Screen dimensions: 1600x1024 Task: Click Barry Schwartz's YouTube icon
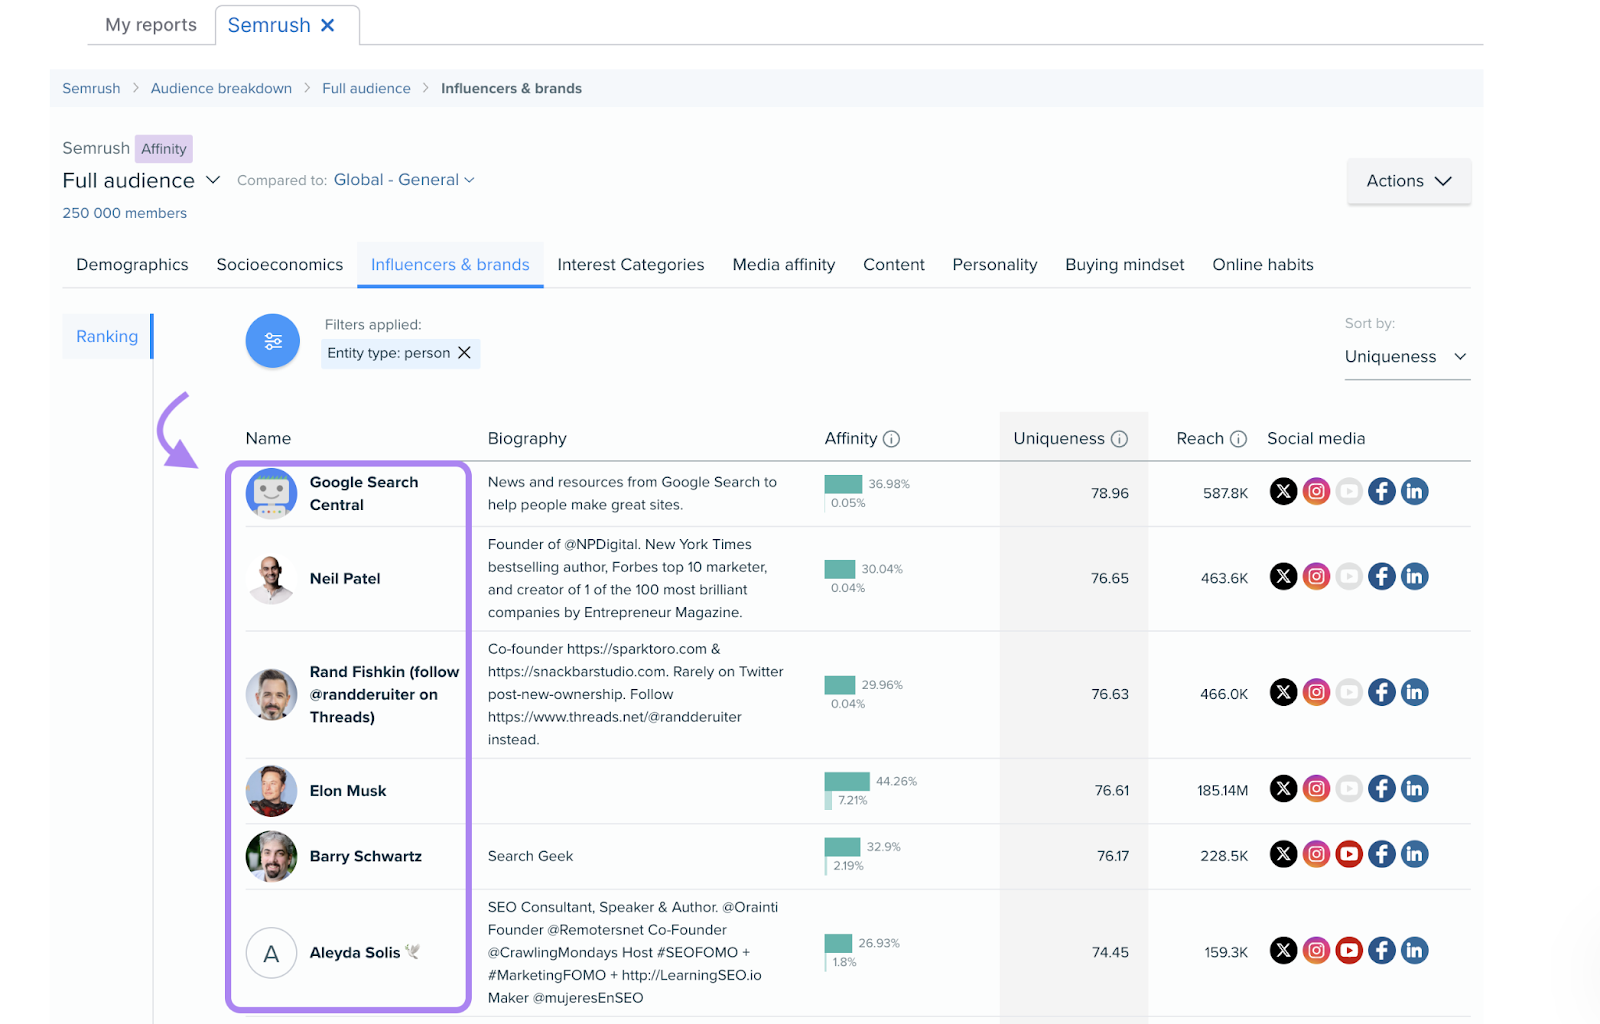tap(1349, 854)
